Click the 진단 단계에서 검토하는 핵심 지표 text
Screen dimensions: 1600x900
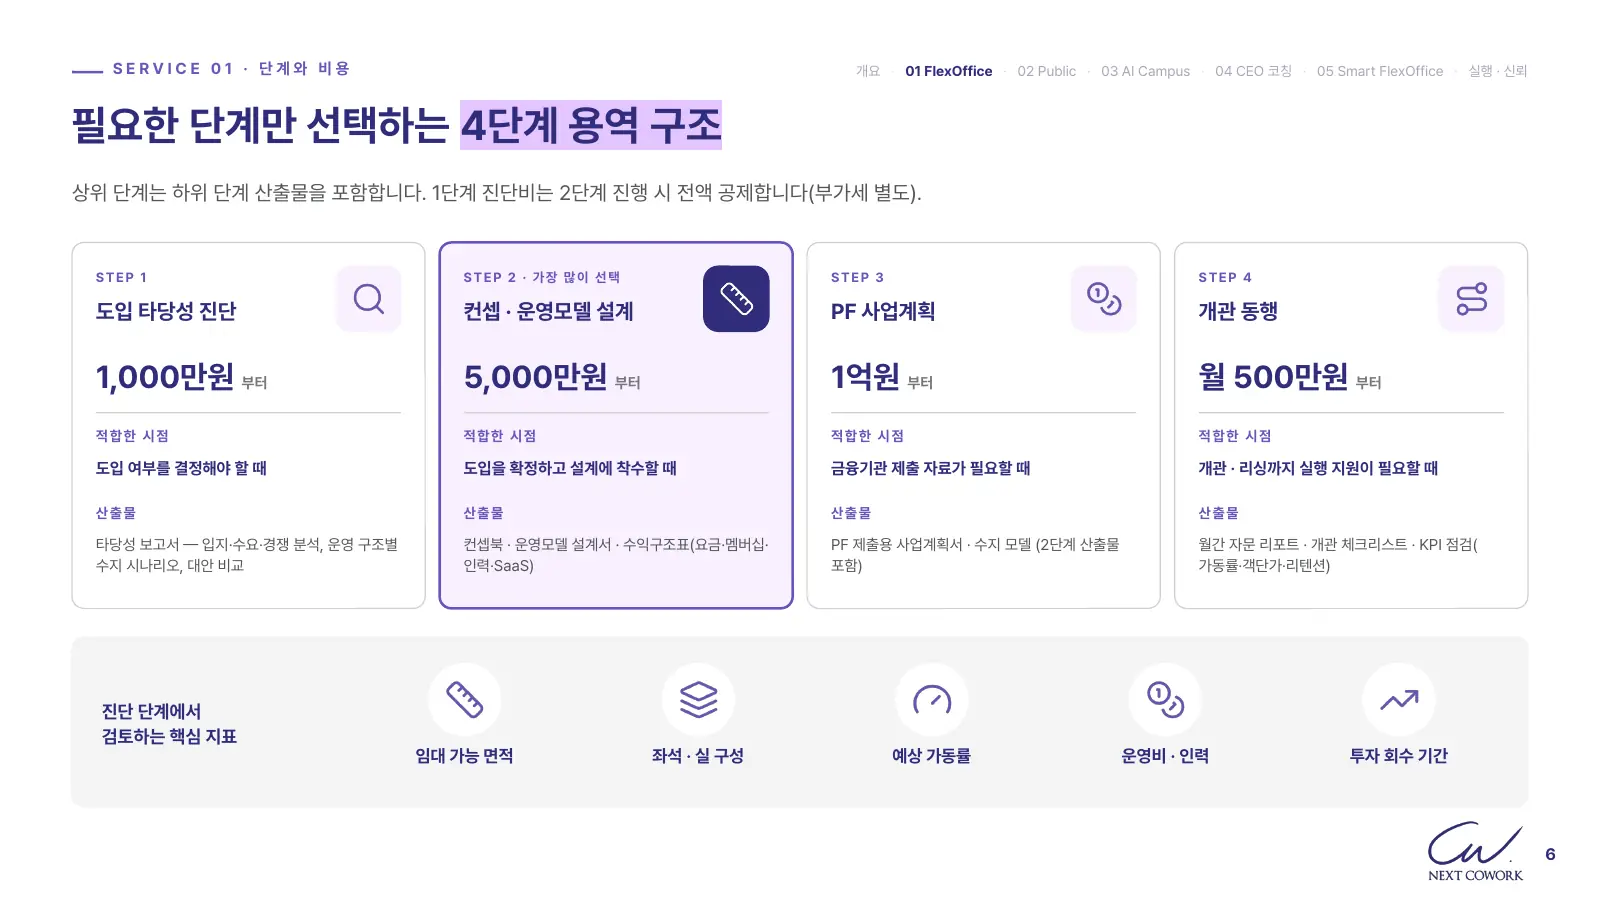169,724
